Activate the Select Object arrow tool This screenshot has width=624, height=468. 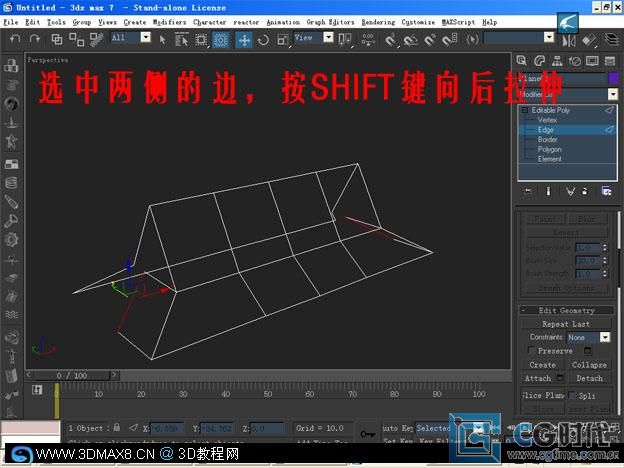(162, 39)
